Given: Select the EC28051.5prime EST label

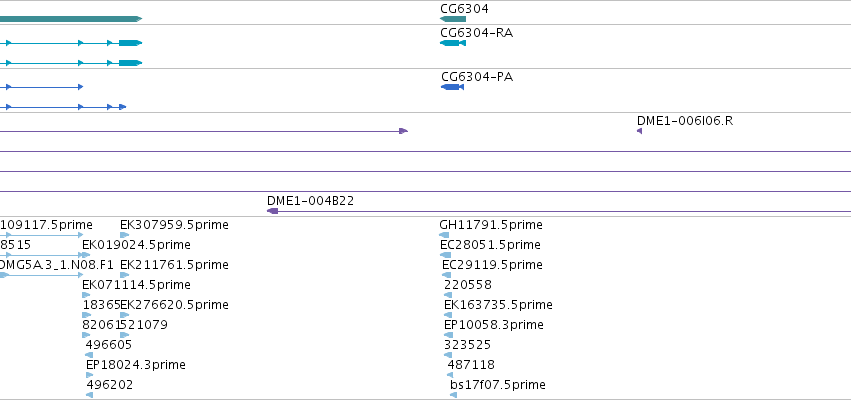Looking at the screenshot, I should (x=490, y=245).
